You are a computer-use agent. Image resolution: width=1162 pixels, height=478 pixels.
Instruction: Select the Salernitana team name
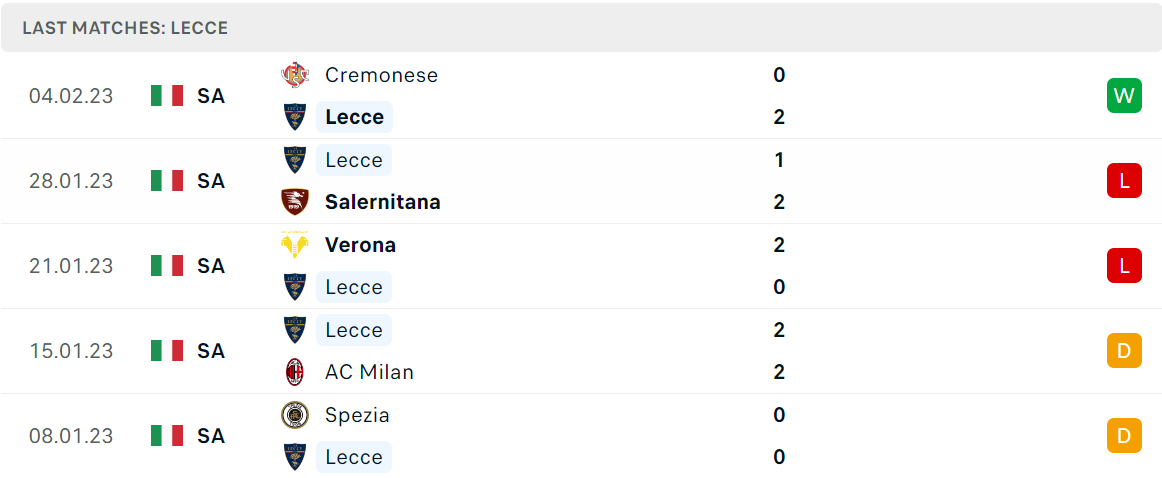coord(382,202)
